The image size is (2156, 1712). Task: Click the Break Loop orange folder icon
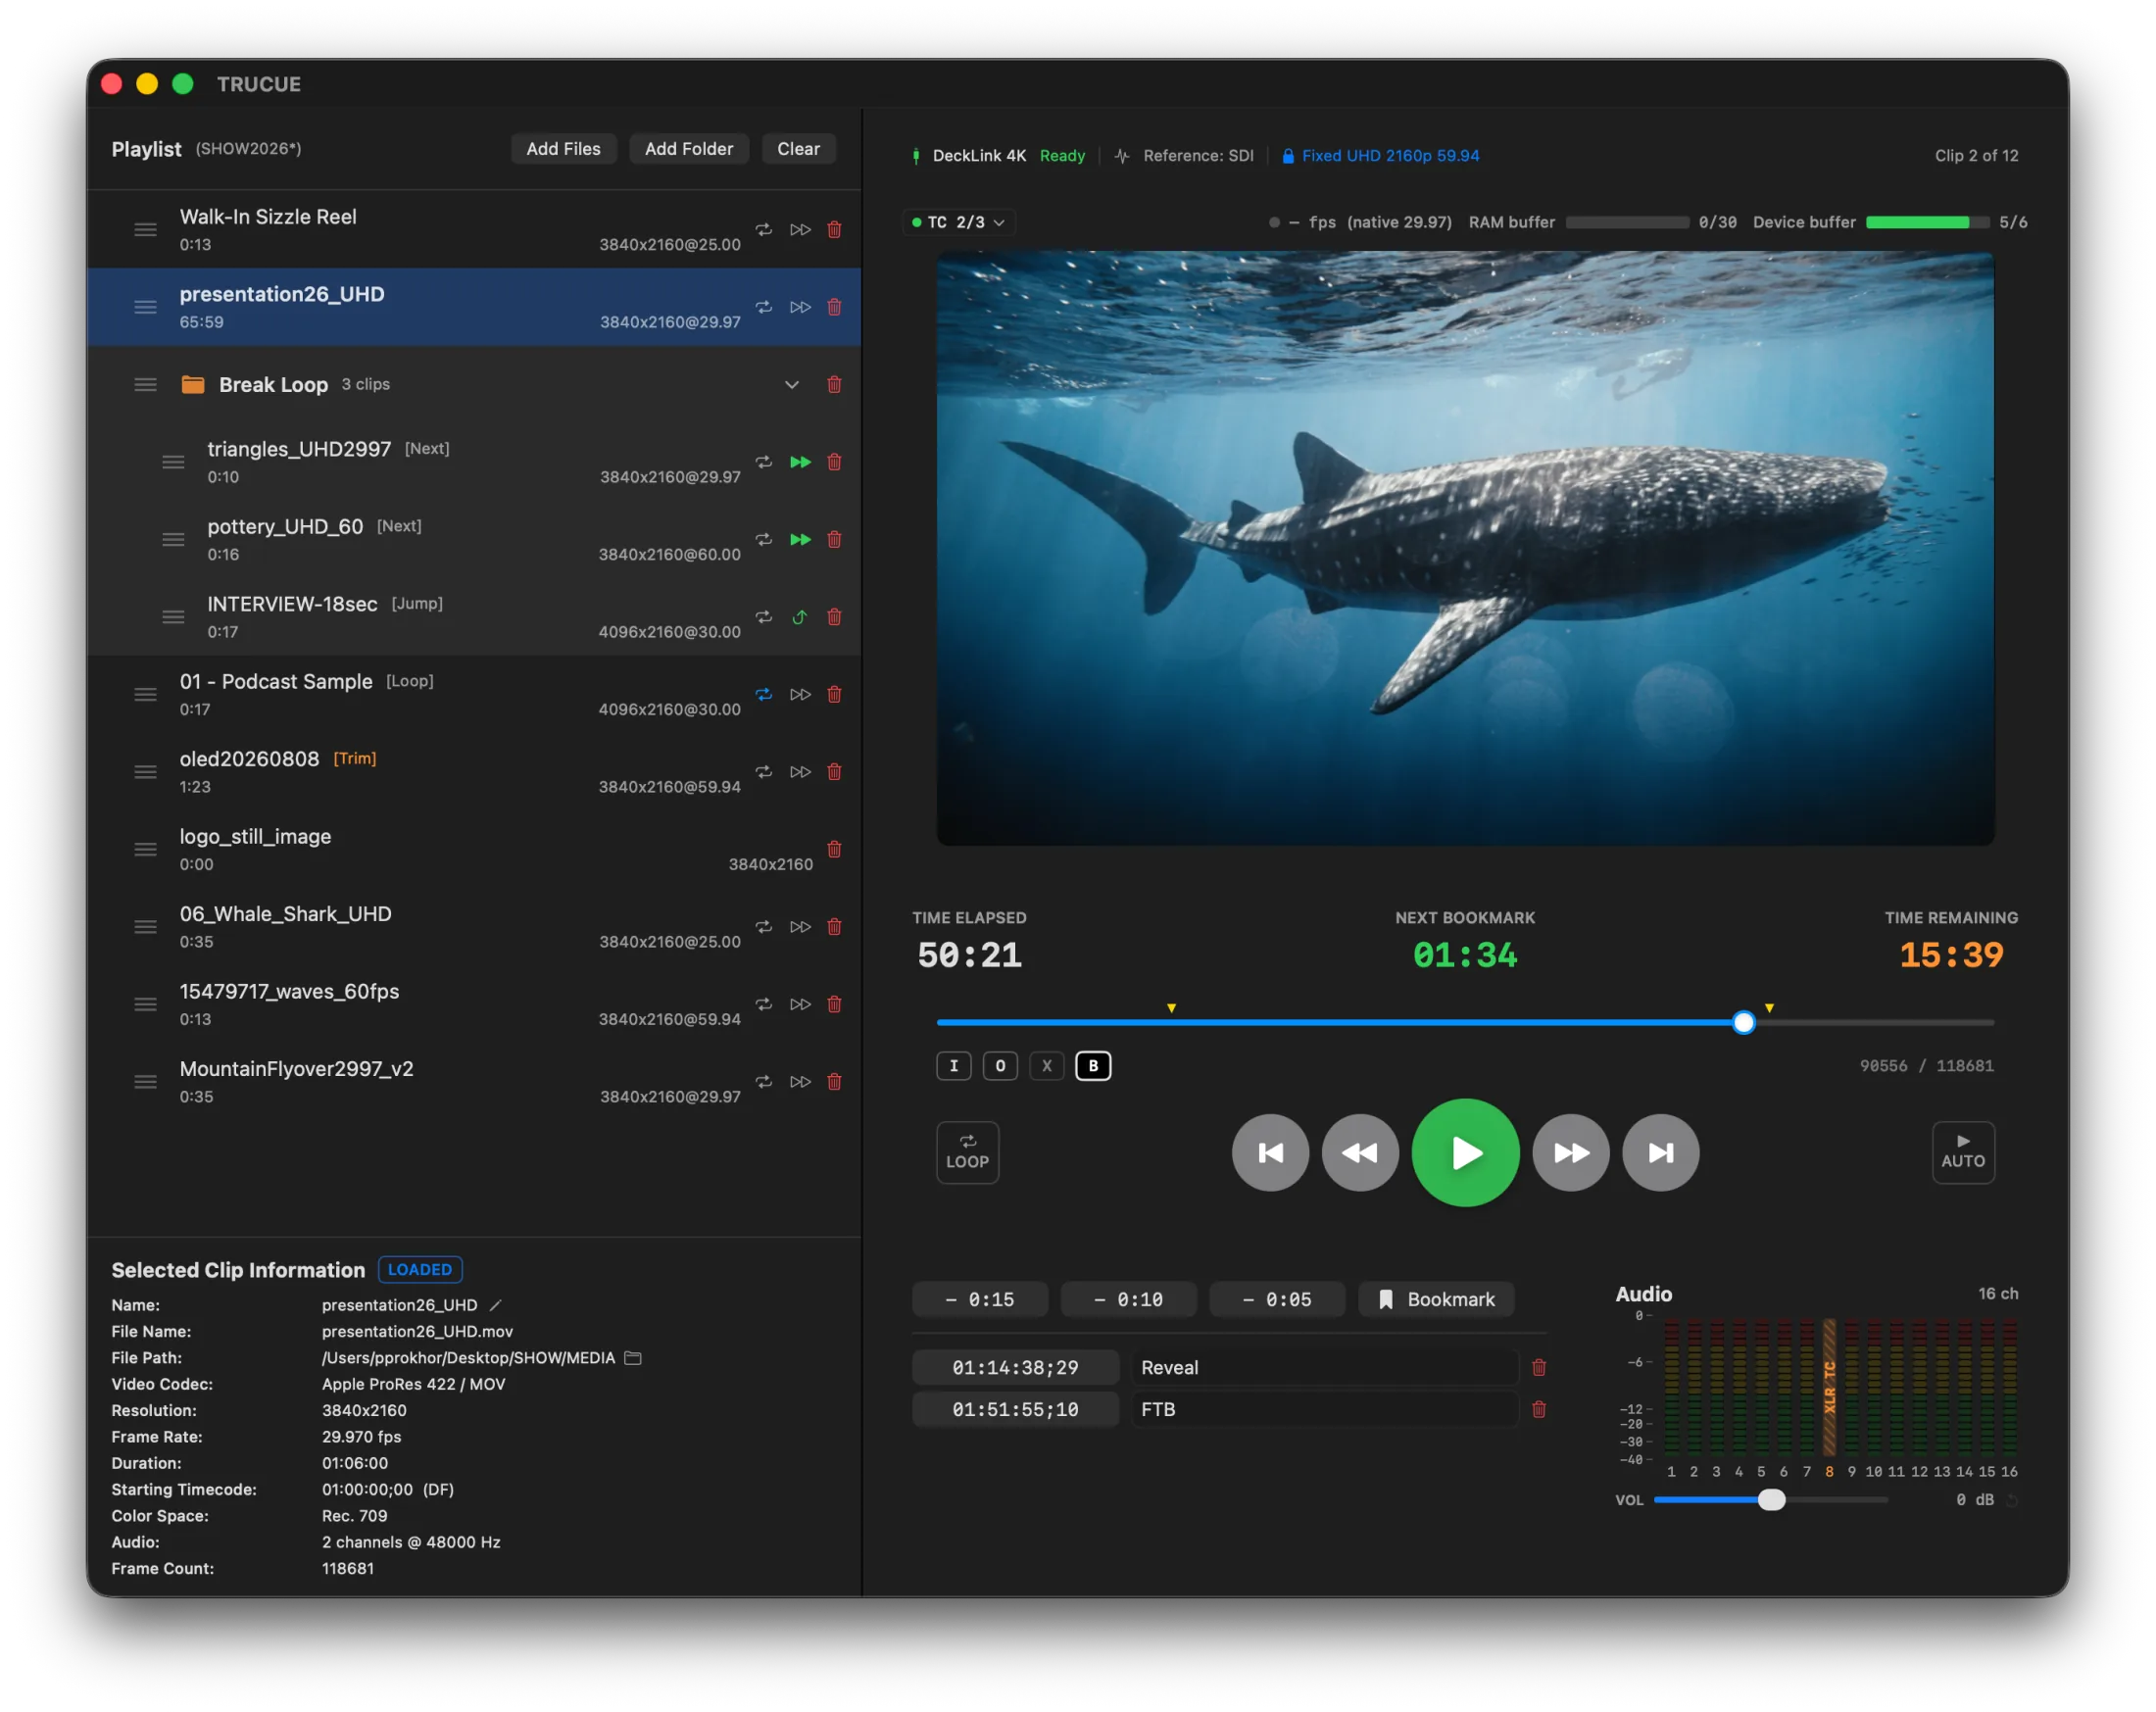pyautogui.click(x=193, y=384)
